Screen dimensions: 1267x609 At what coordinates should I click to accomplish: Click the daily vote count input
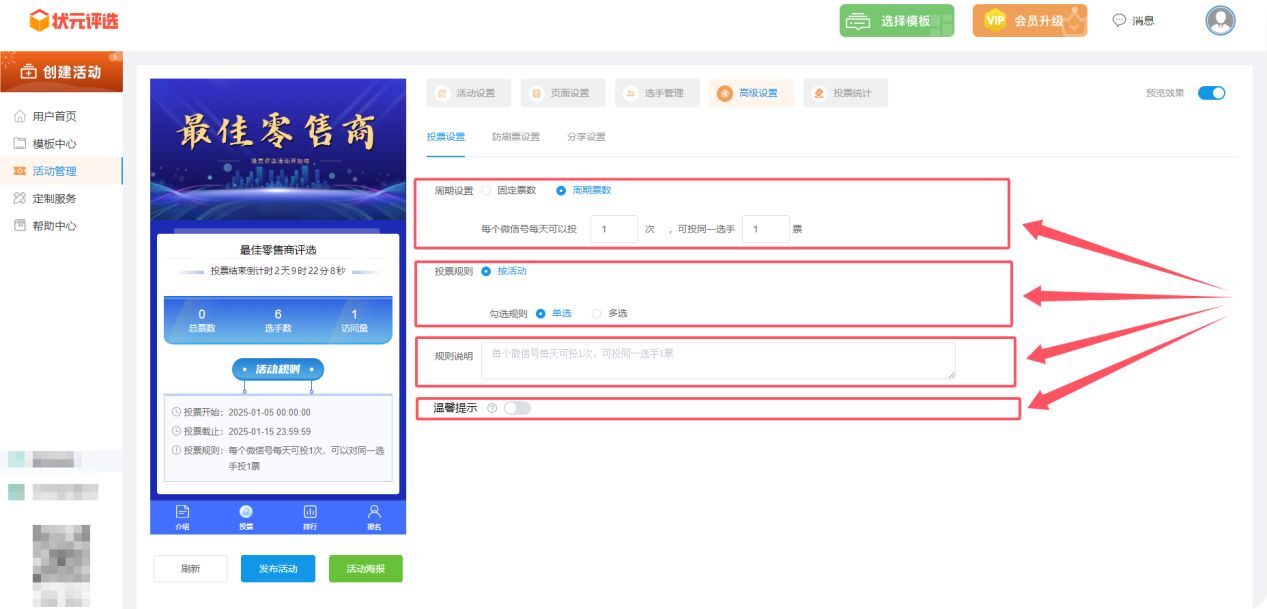tap(614, 229)
